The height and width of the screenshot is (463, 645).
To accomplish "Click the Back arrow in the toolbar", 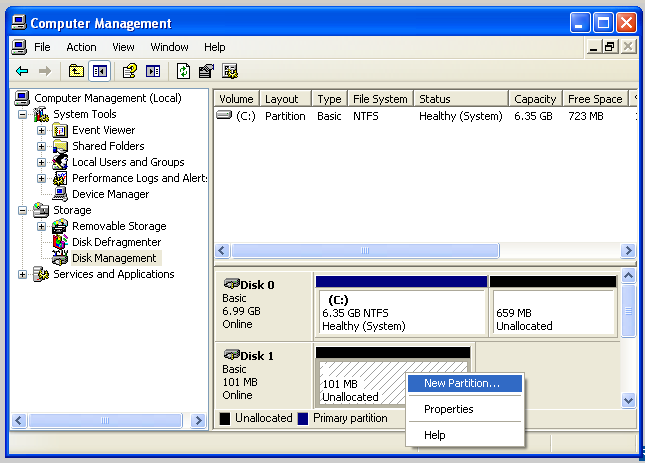I will 22,71.
